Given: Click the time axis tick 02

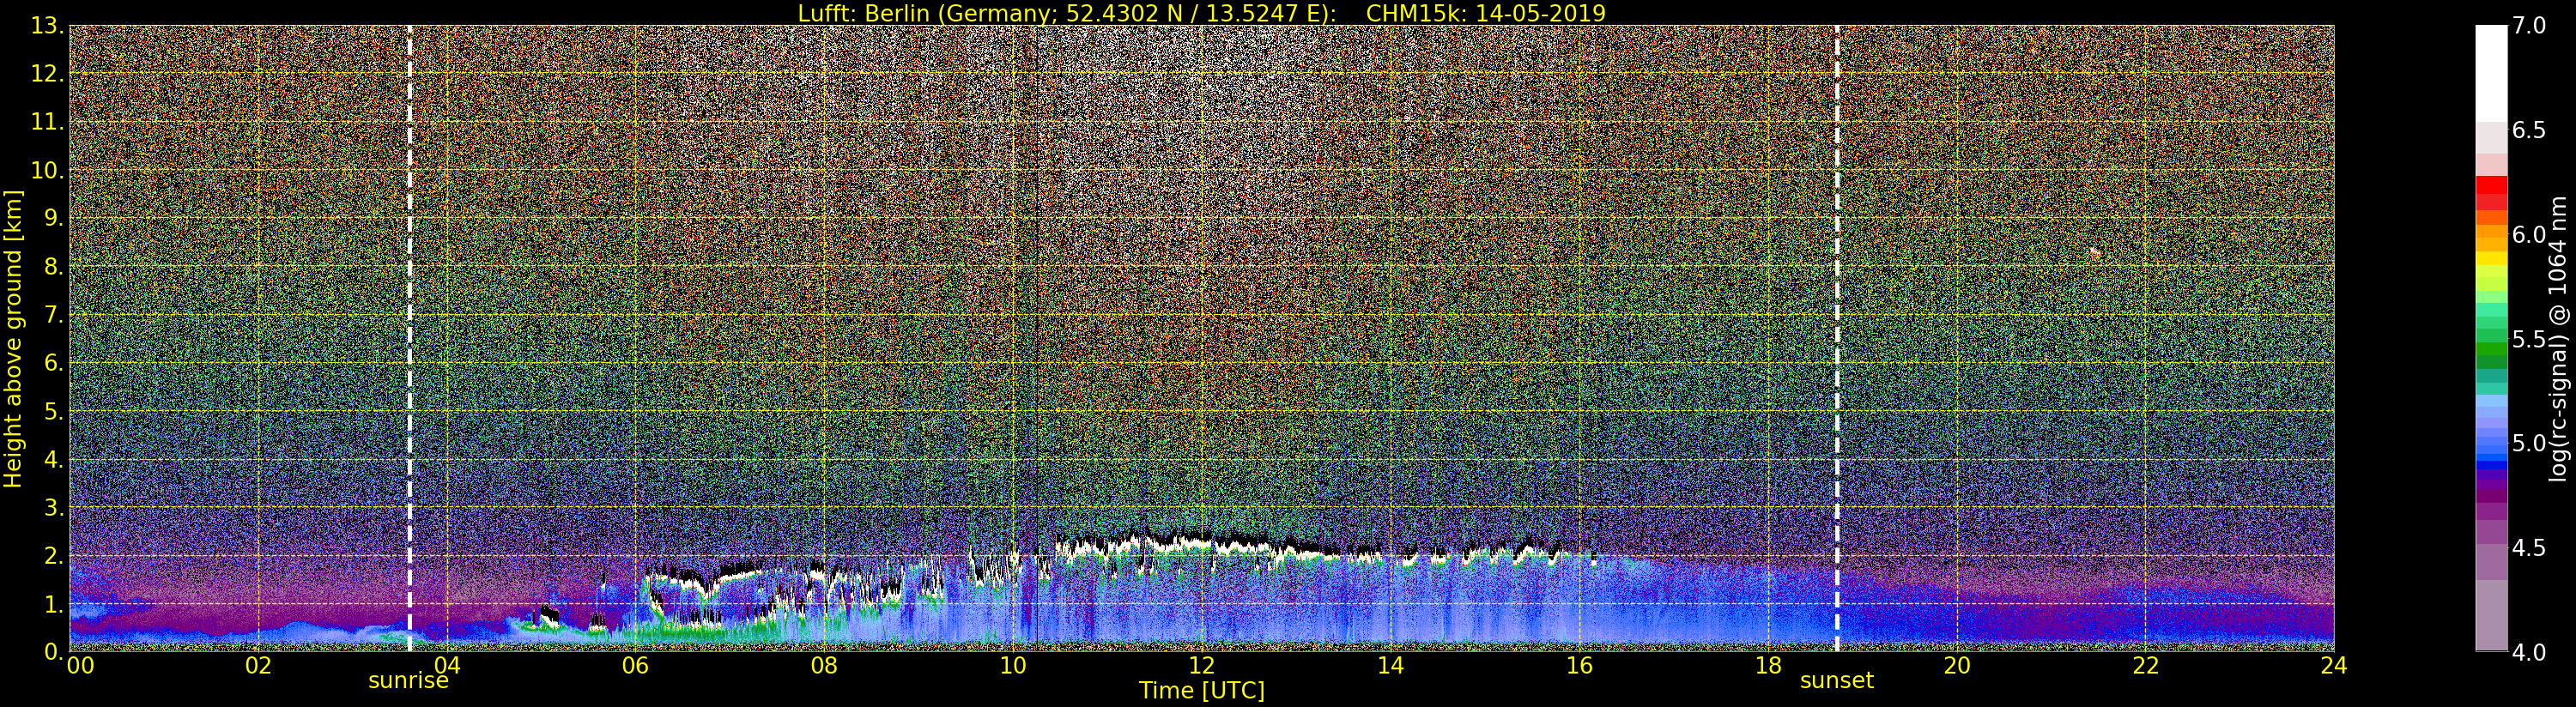Looking at the screenshot, I should point(258,667).
